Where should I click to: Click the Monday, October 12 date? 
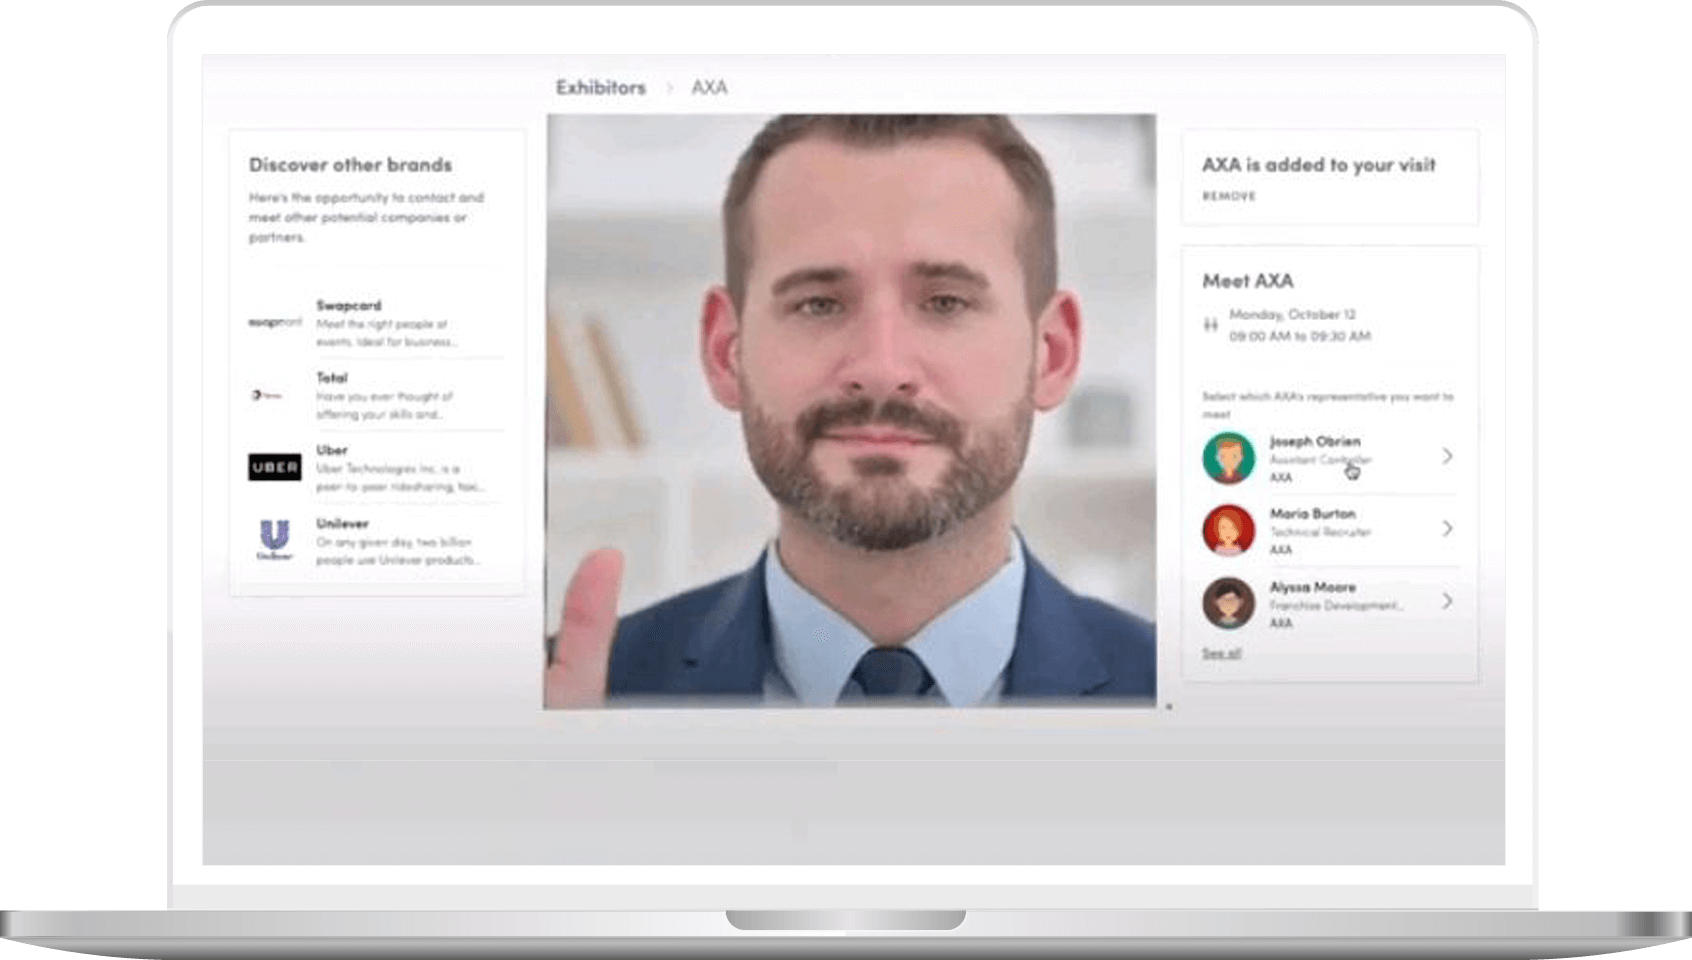click(x=1292, y=314)
